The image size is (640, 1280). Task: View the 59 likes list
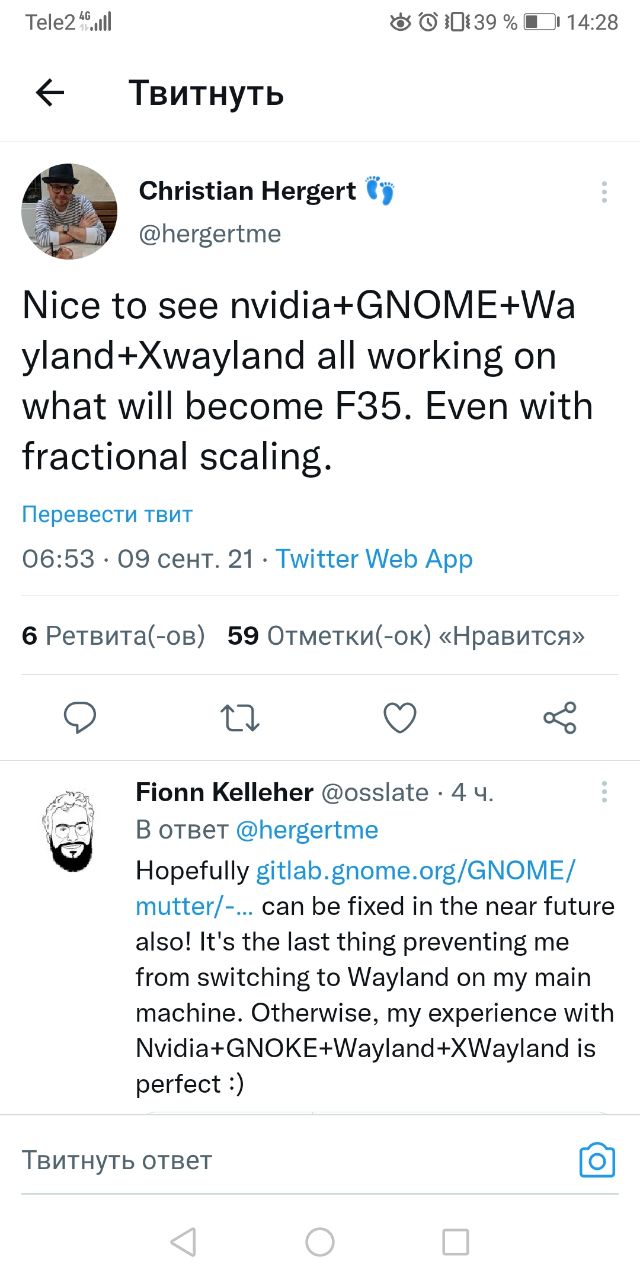click(x=406, y=636)
